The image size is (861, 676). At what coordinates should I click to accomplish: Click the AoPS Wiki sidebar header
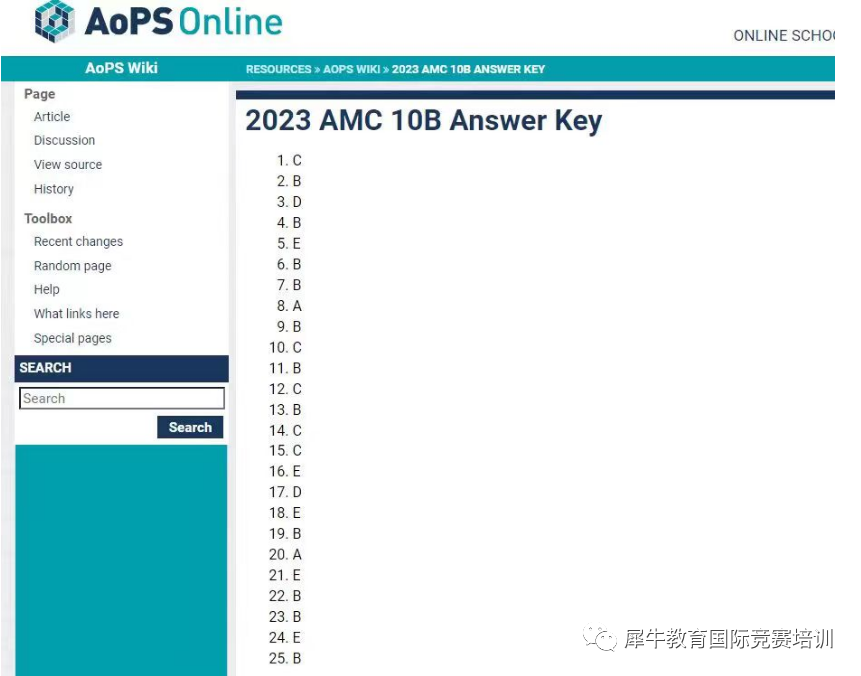coord(121,68)
